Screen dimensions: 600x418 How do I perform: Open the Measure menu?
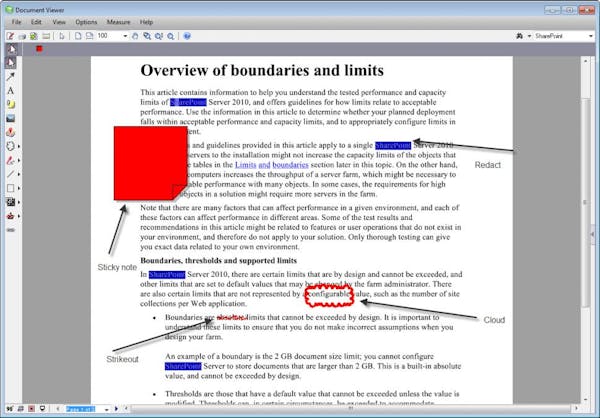119,22
